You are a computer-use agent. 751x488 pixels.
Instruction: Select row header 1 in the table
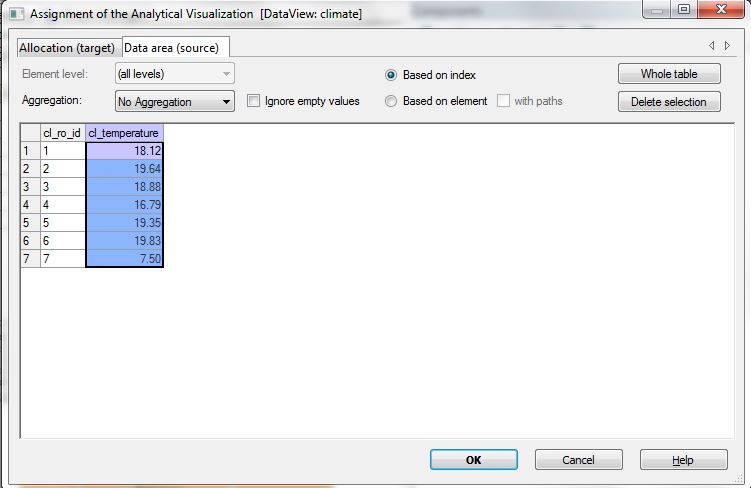click(30, 151)
